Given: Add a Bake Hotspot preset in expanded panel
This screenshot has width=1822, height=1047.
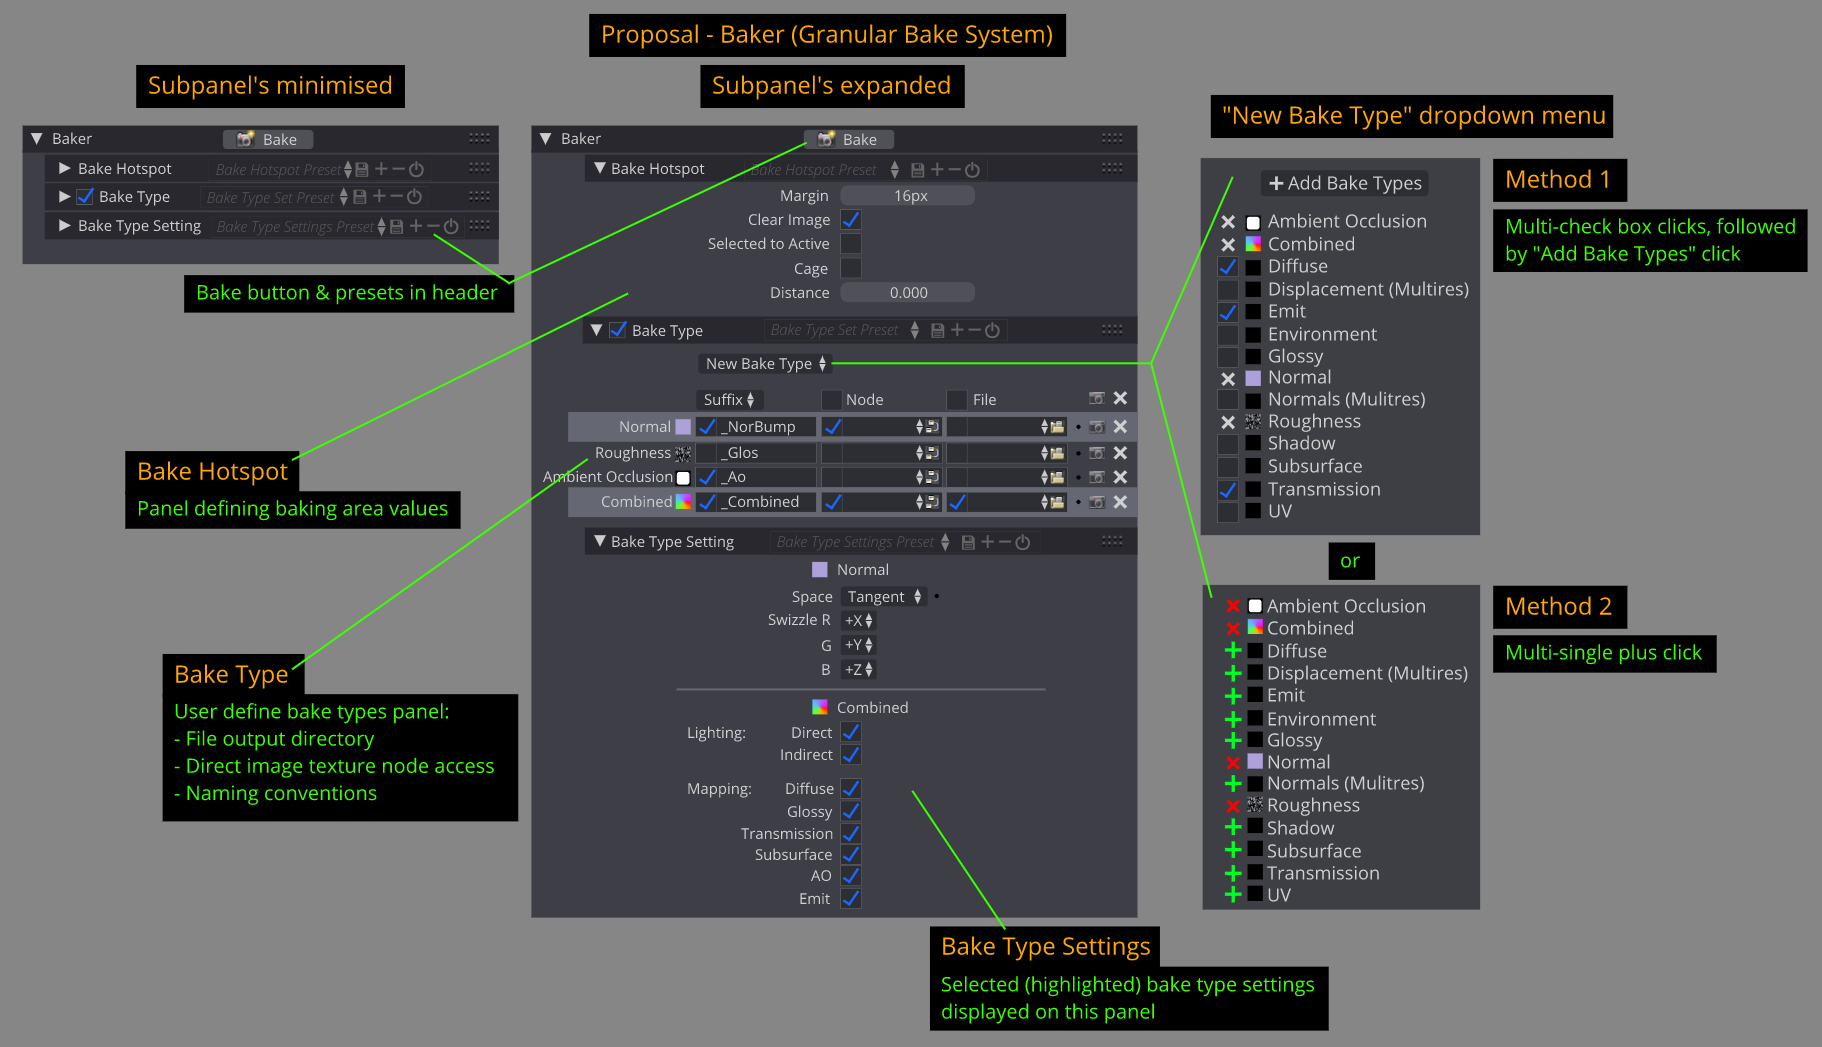Looking at the screenshot, I should pyautogui.click(x=937, y=170).
